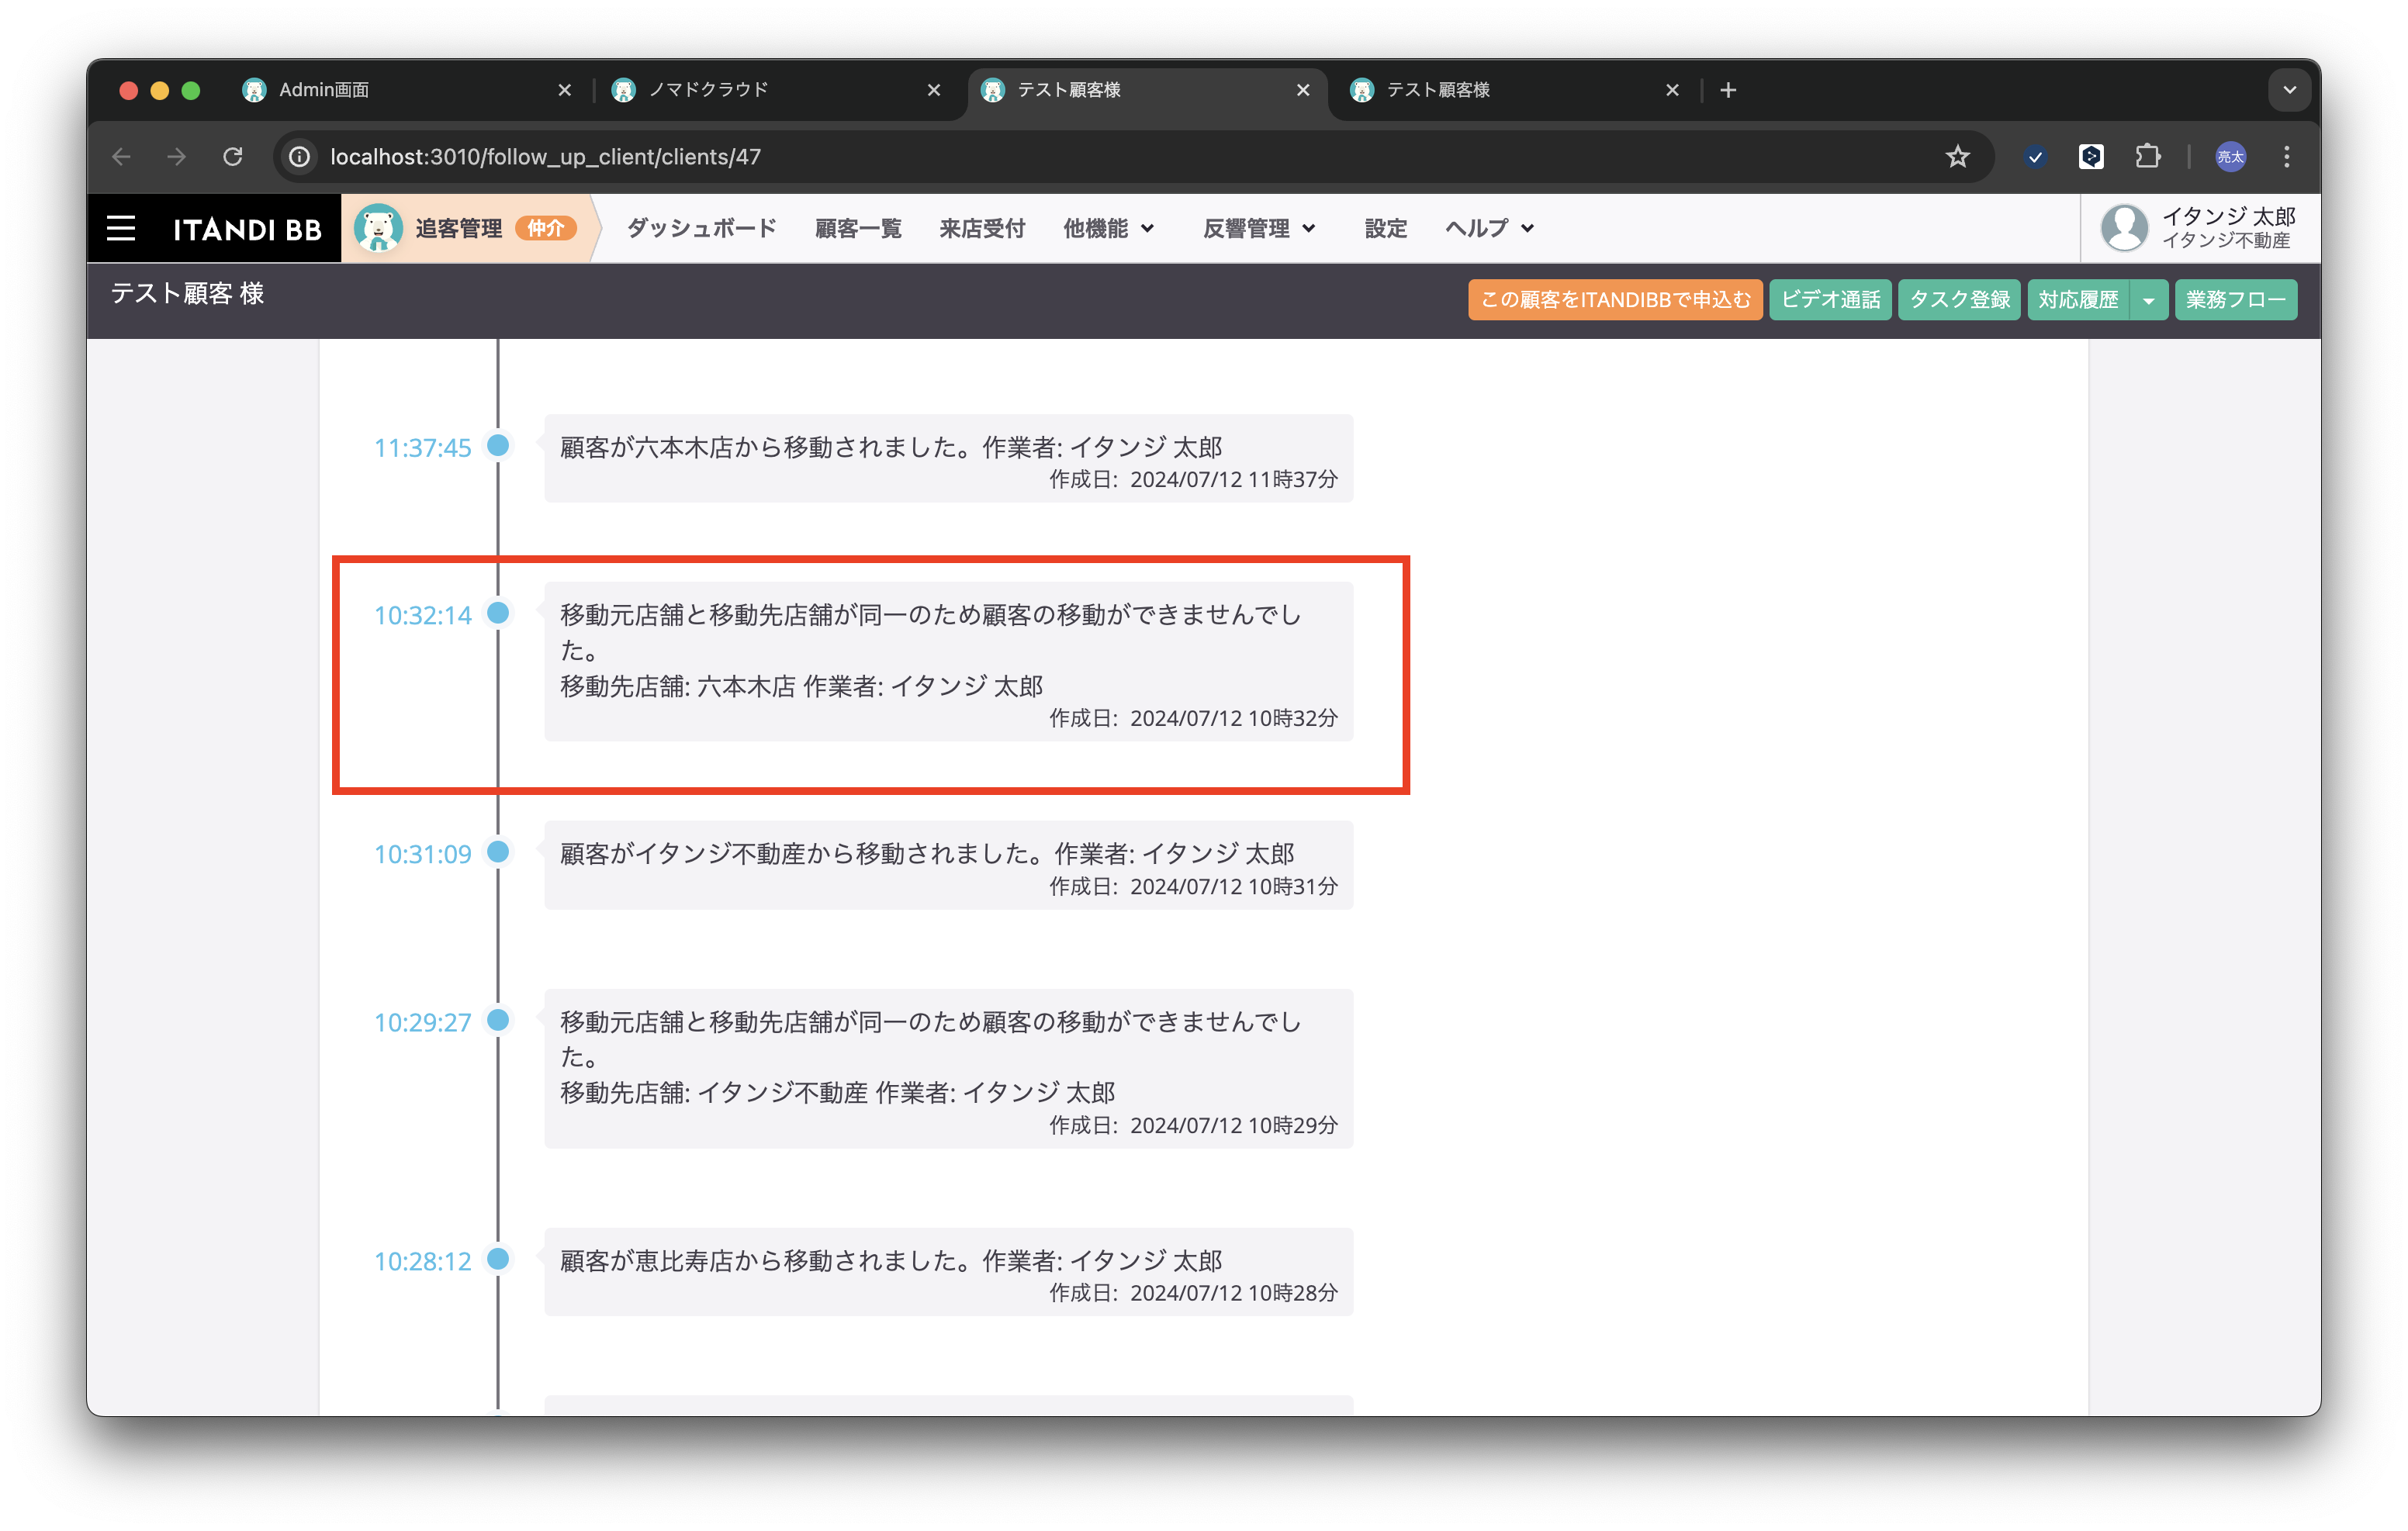Click the 顧客が恵比寿店から移動されました message
Image resolution: width=2408 pixels, height=1531 pixels.
[x=891, y=1260]
